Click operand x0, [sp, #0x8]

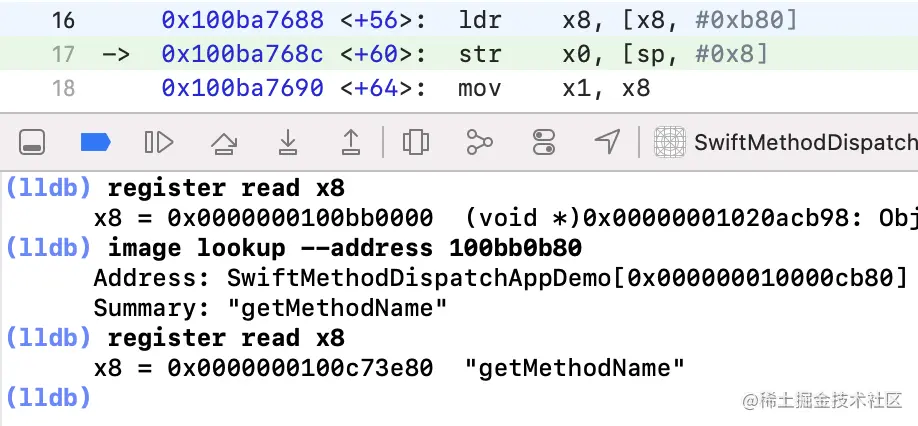click(x=665, y=54)
